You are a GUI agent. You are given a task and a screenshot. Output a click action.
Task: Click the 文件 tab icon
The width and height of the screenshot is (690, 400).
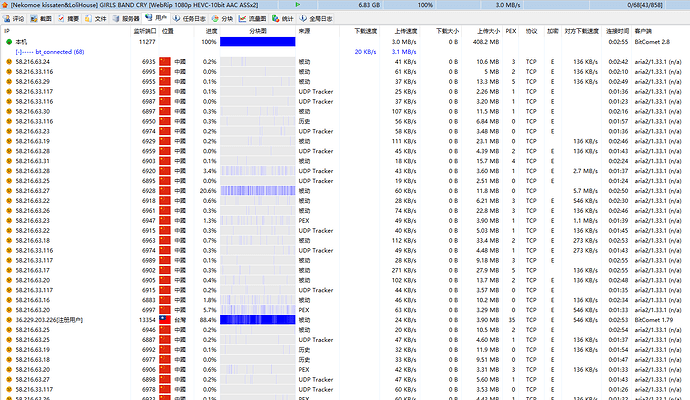click(x=88, y=18)
